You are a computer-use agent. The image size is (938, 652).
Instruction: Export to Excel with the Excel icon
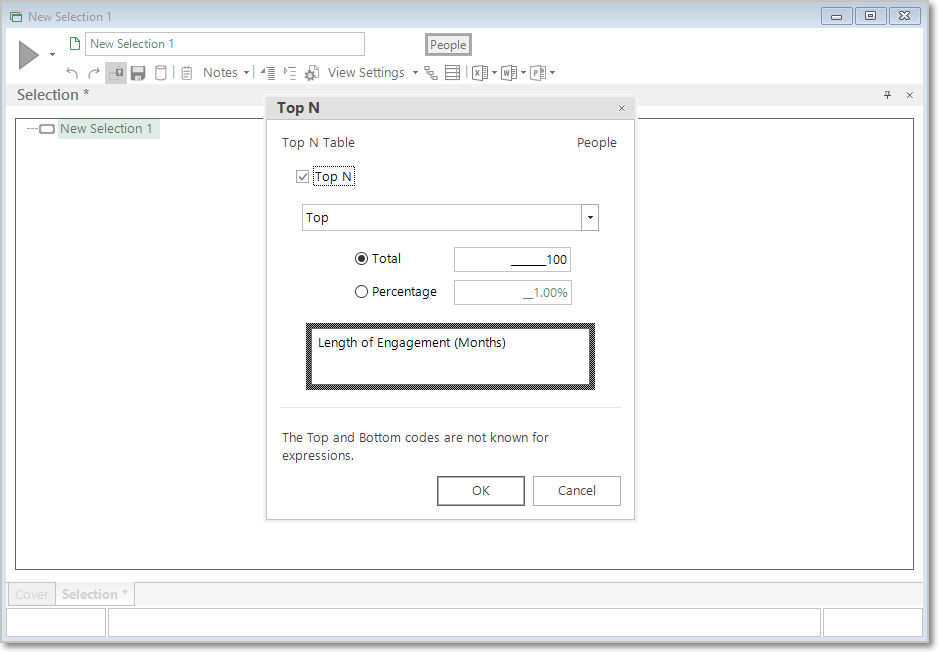coord(480,73)
